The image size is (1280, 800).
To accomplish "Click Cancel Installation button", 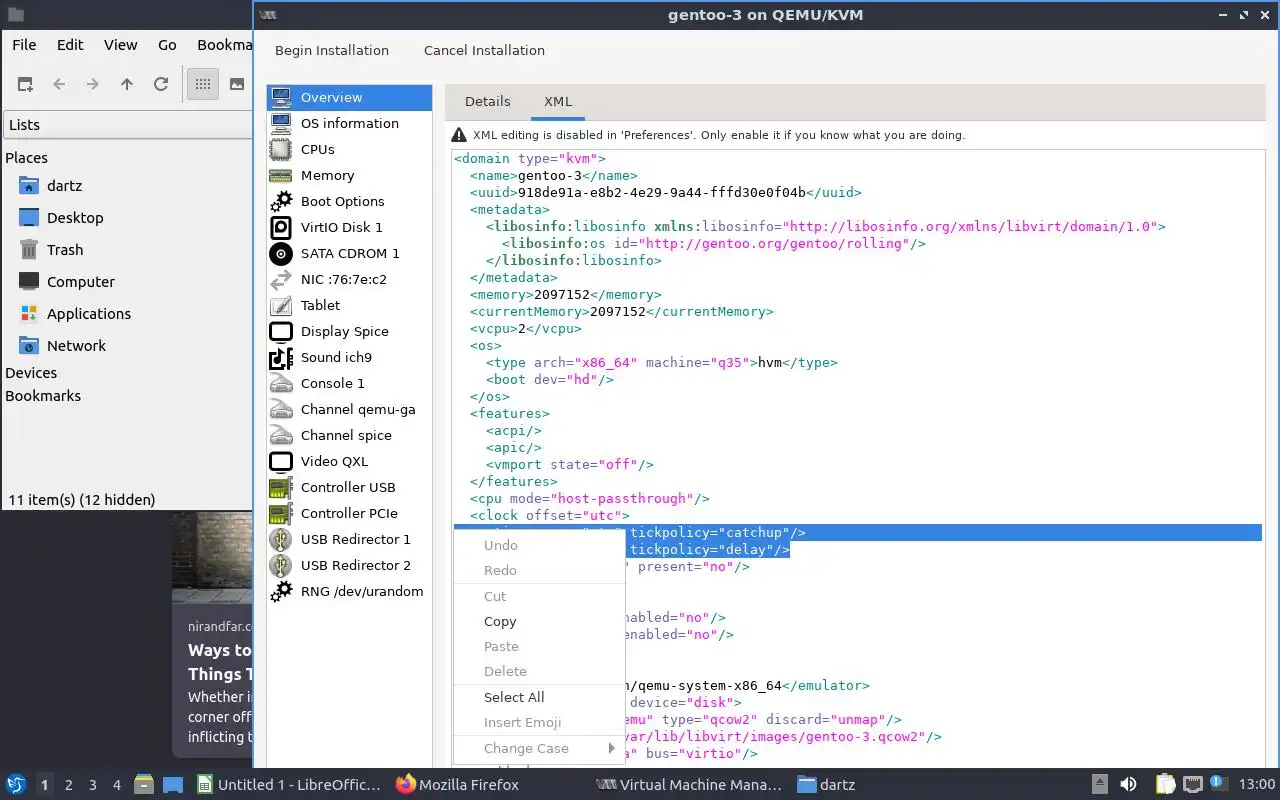I will (x=484, y=50).
